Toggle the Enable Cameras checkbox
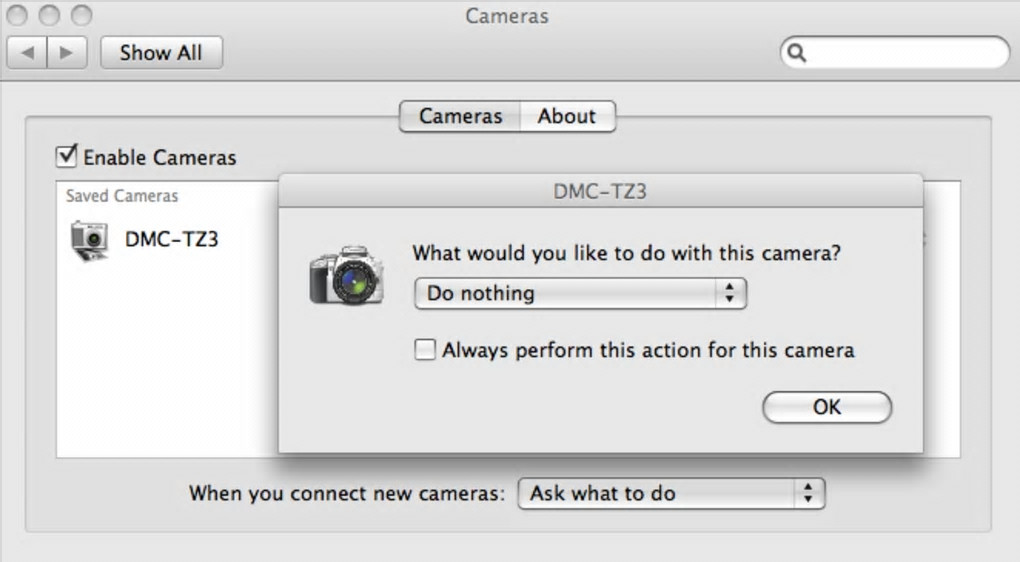This screenshot has height=562, width=1020. (x=67, y=156)
